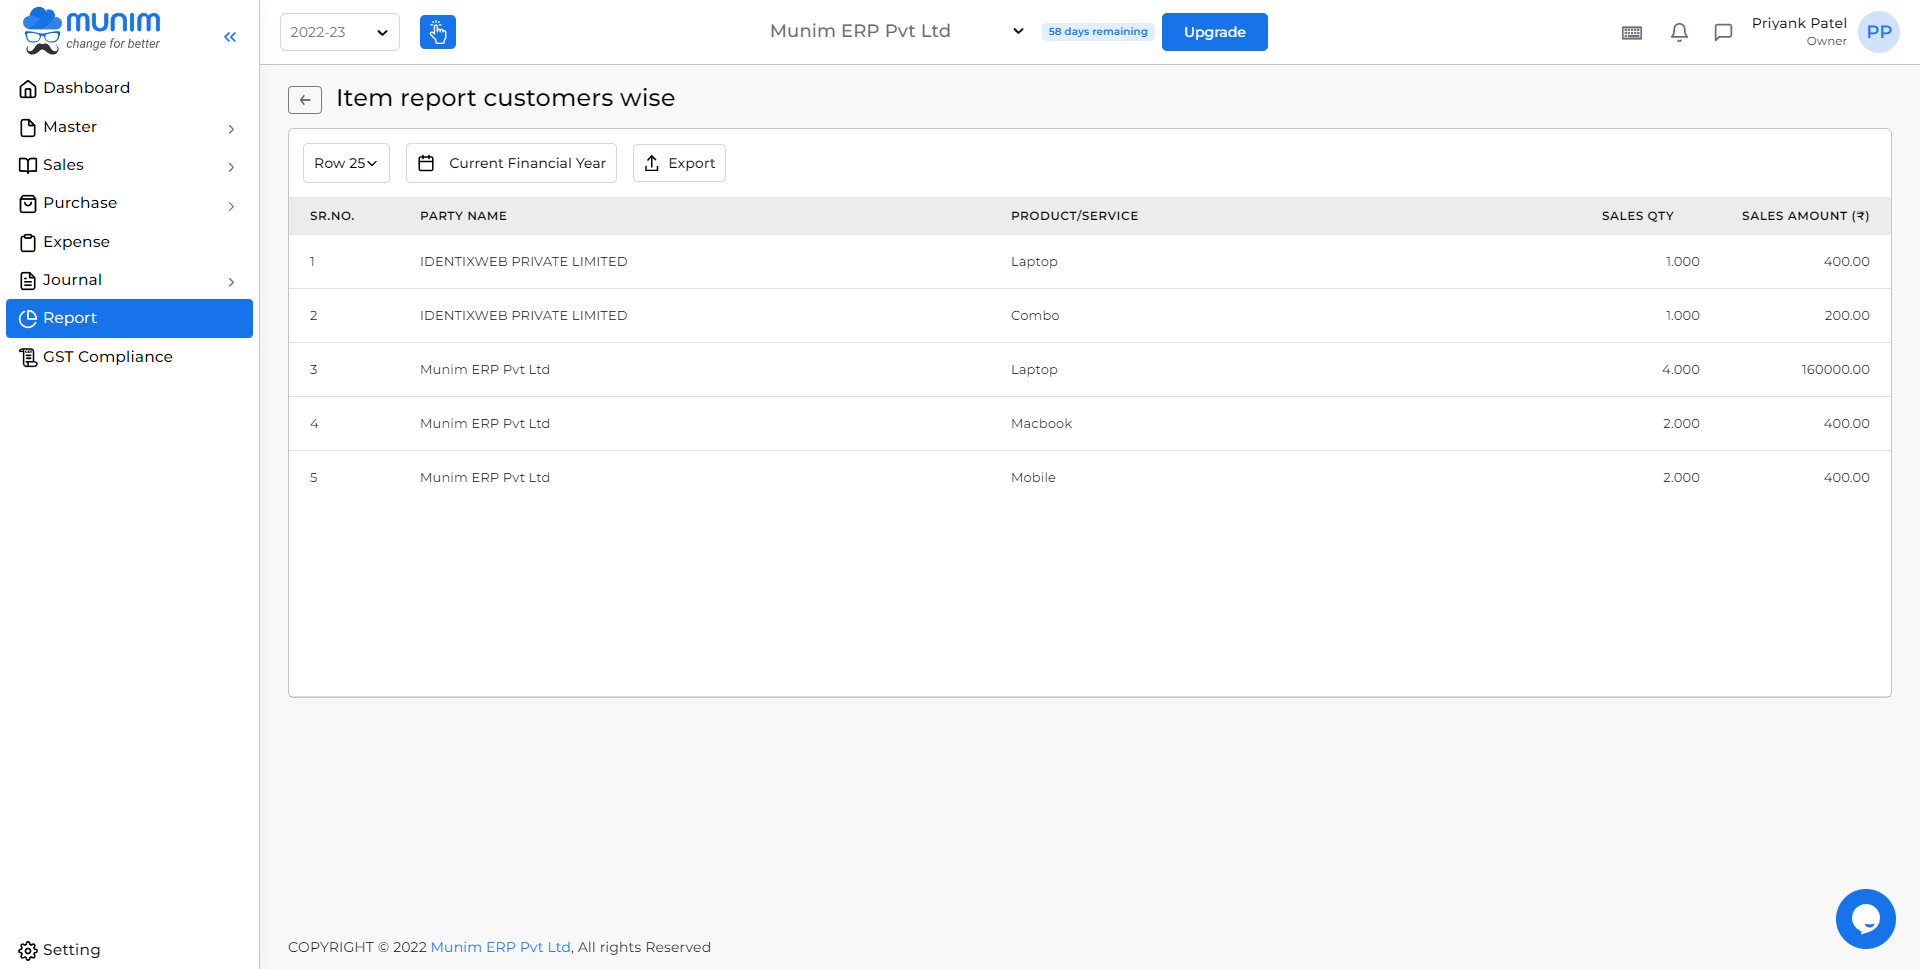Collapse the sidebar with double-chevron icon
This screenshot has width=1920, height=969.
point(230,37)
